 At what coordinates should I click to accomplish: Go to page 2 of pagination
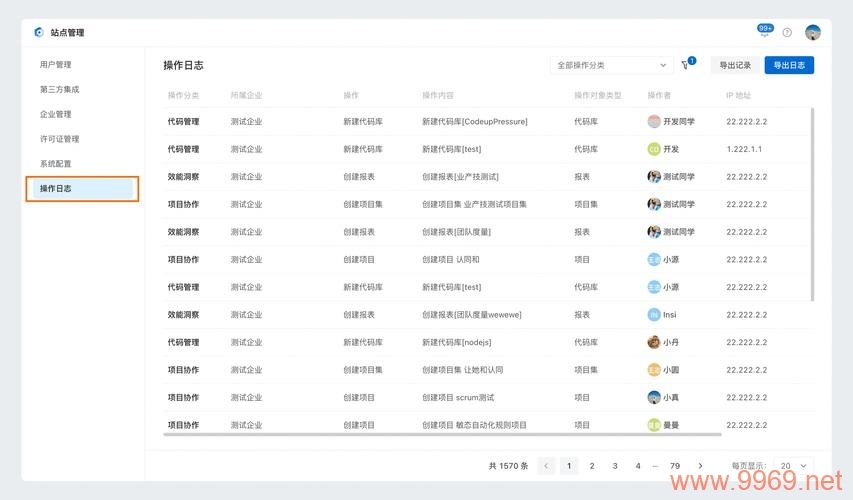[x=592, y=466]
